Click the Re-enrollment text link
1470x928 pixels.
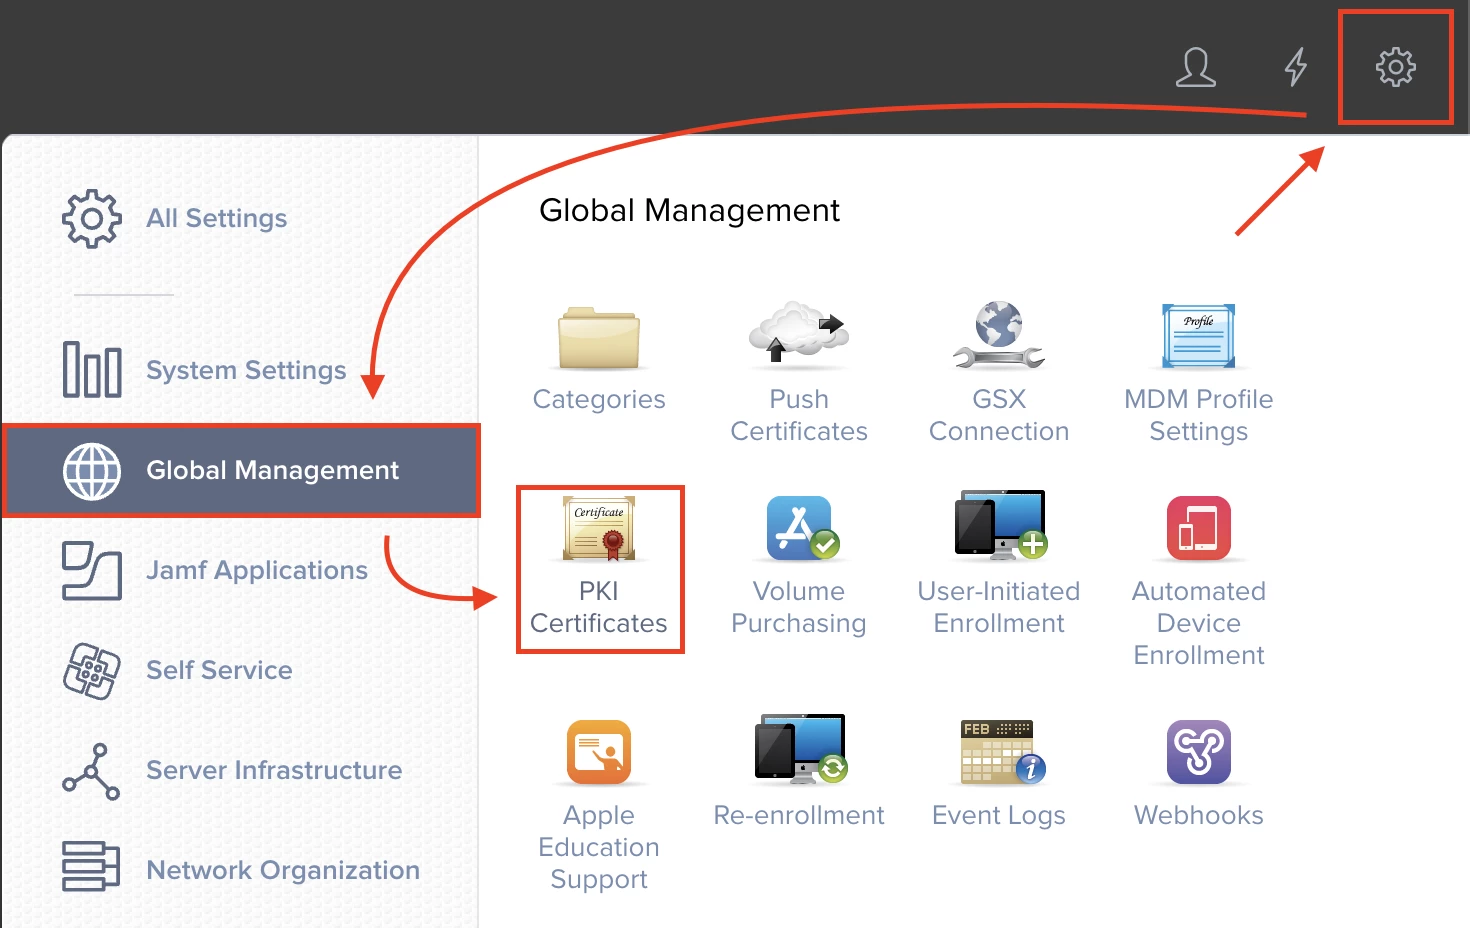click(x=799, y=815)
